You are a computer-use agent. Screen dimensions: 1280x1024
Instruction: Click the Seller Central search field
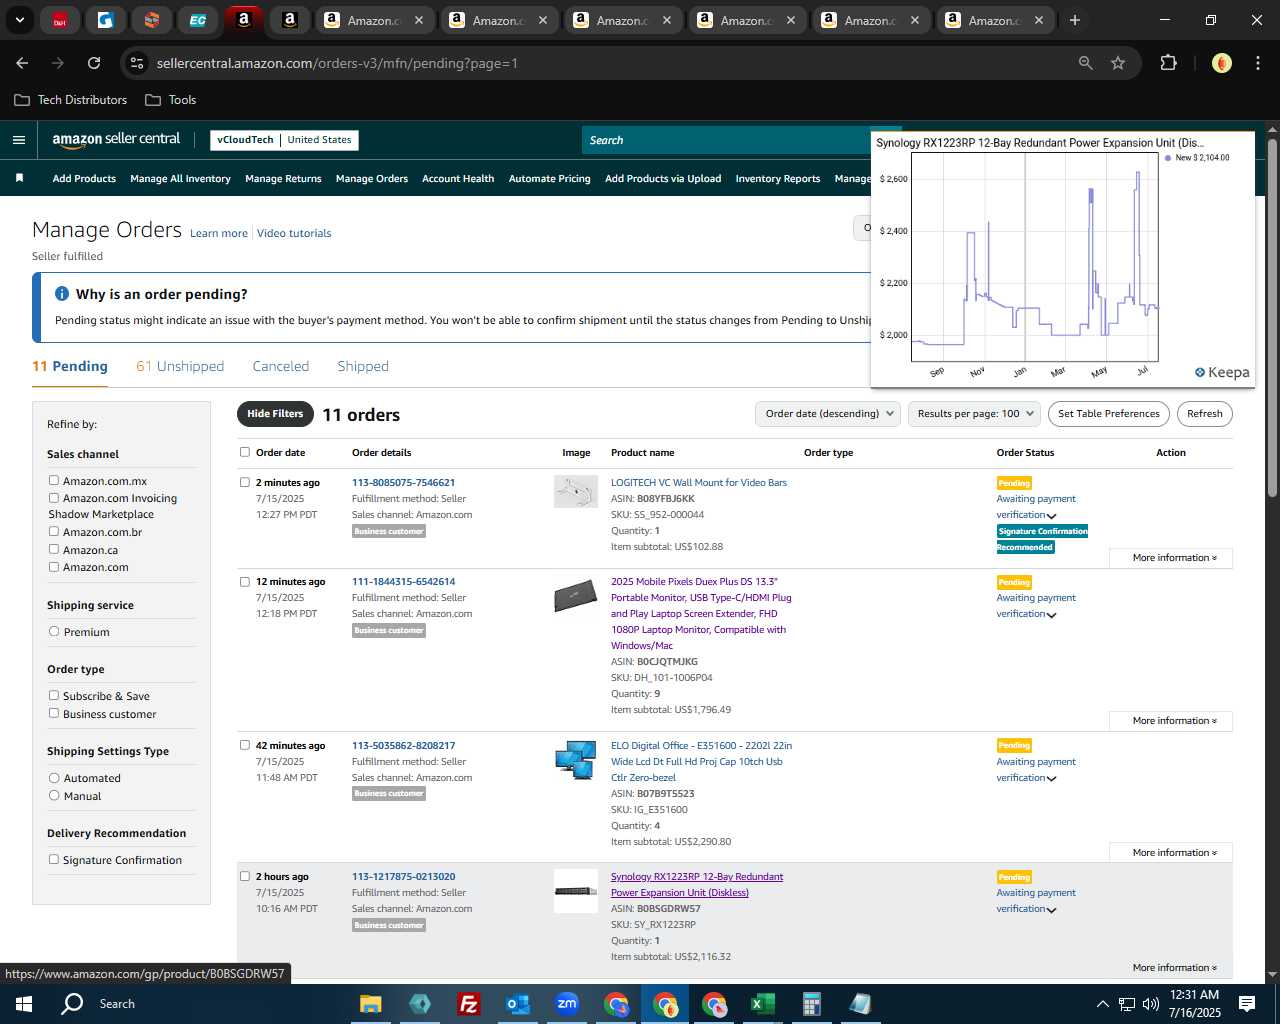tap(725, 140)
